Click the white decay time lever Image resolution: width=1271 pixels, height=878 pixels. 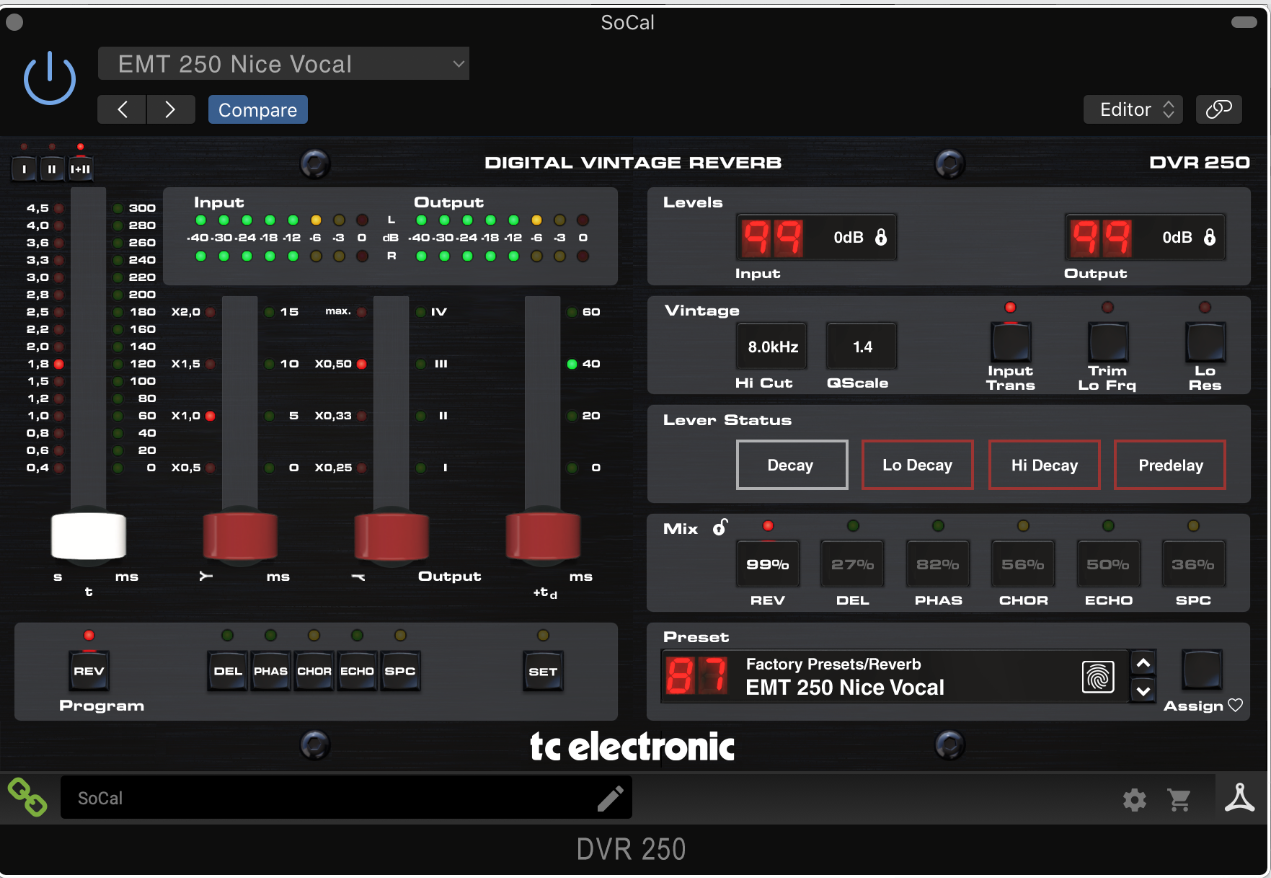tap(89, 535)
